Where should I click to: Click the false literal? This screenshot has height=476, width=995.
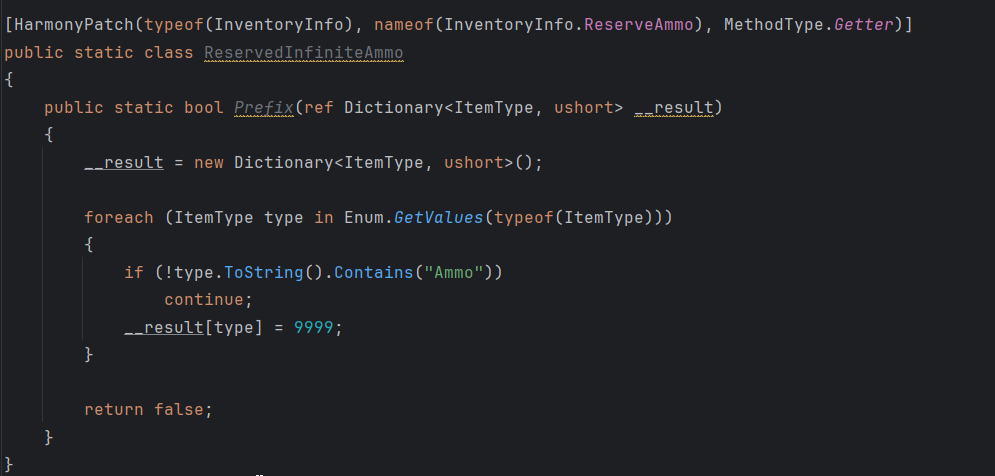coord(179,409)
